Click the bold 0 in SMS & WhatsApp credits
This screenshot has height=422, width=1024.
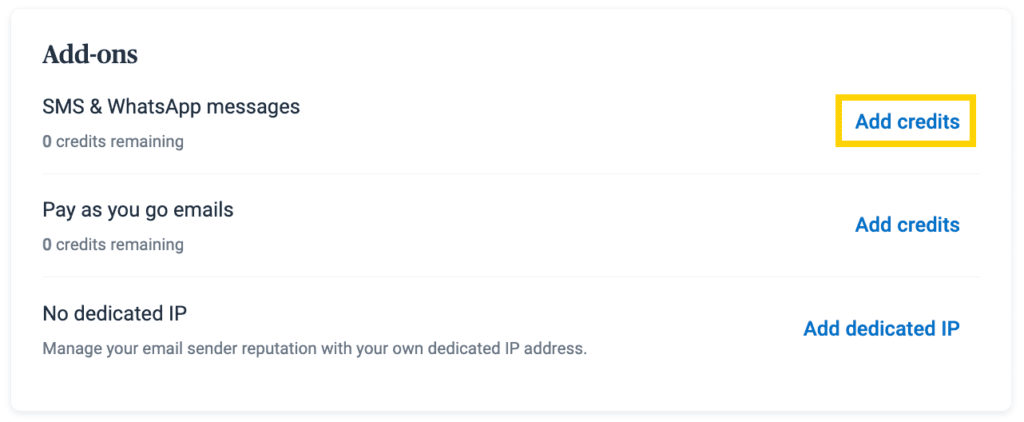(x=47, y=142)
